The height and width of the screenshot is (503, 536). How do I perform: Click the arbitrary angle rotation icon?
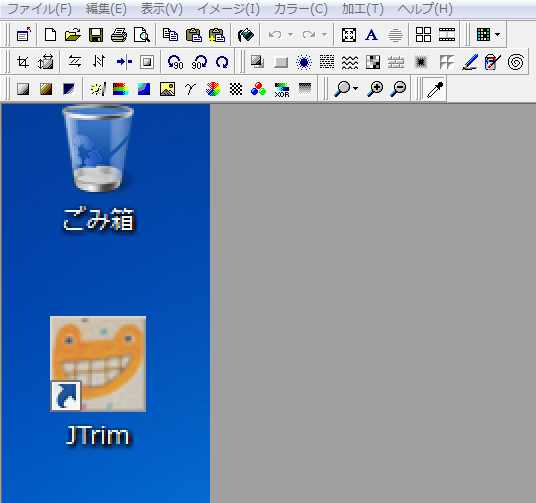click(222, 62)
